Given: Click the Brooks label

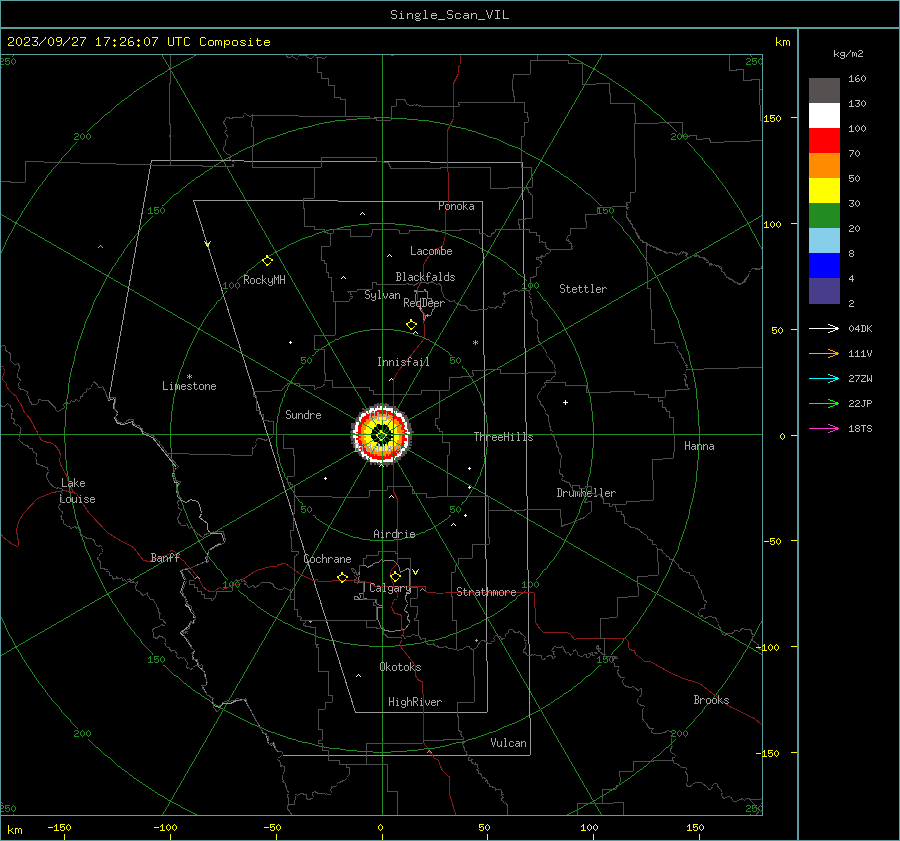Looking at the screenshot, I should point(711,700).
